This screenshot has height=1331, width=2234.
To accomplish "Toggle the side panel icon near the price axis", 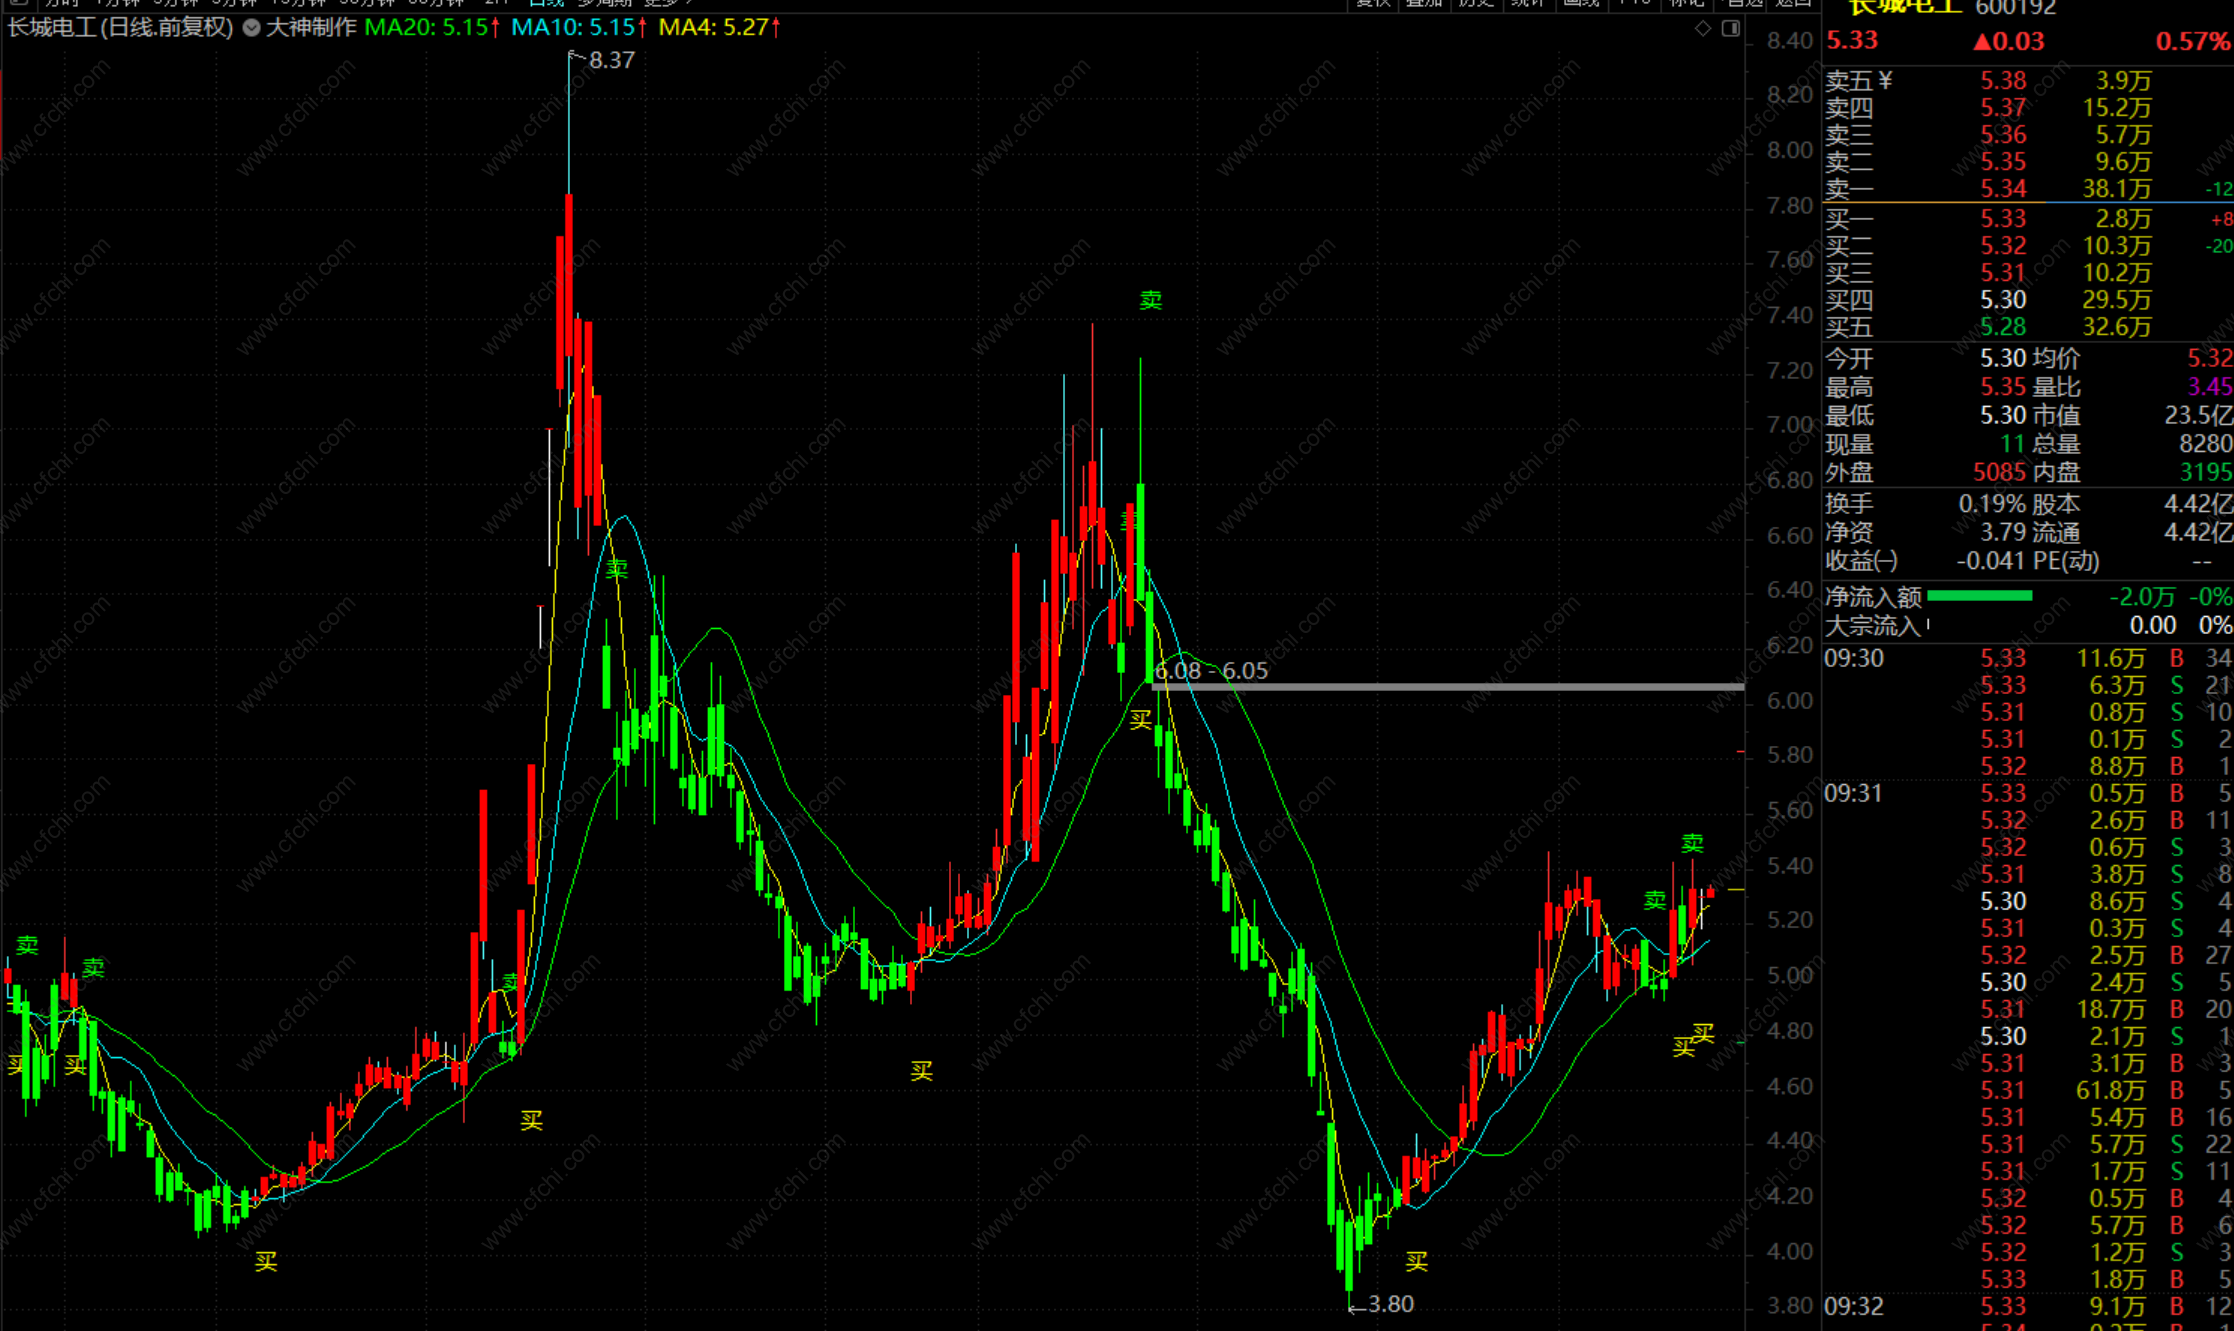I will (1731, 29).
